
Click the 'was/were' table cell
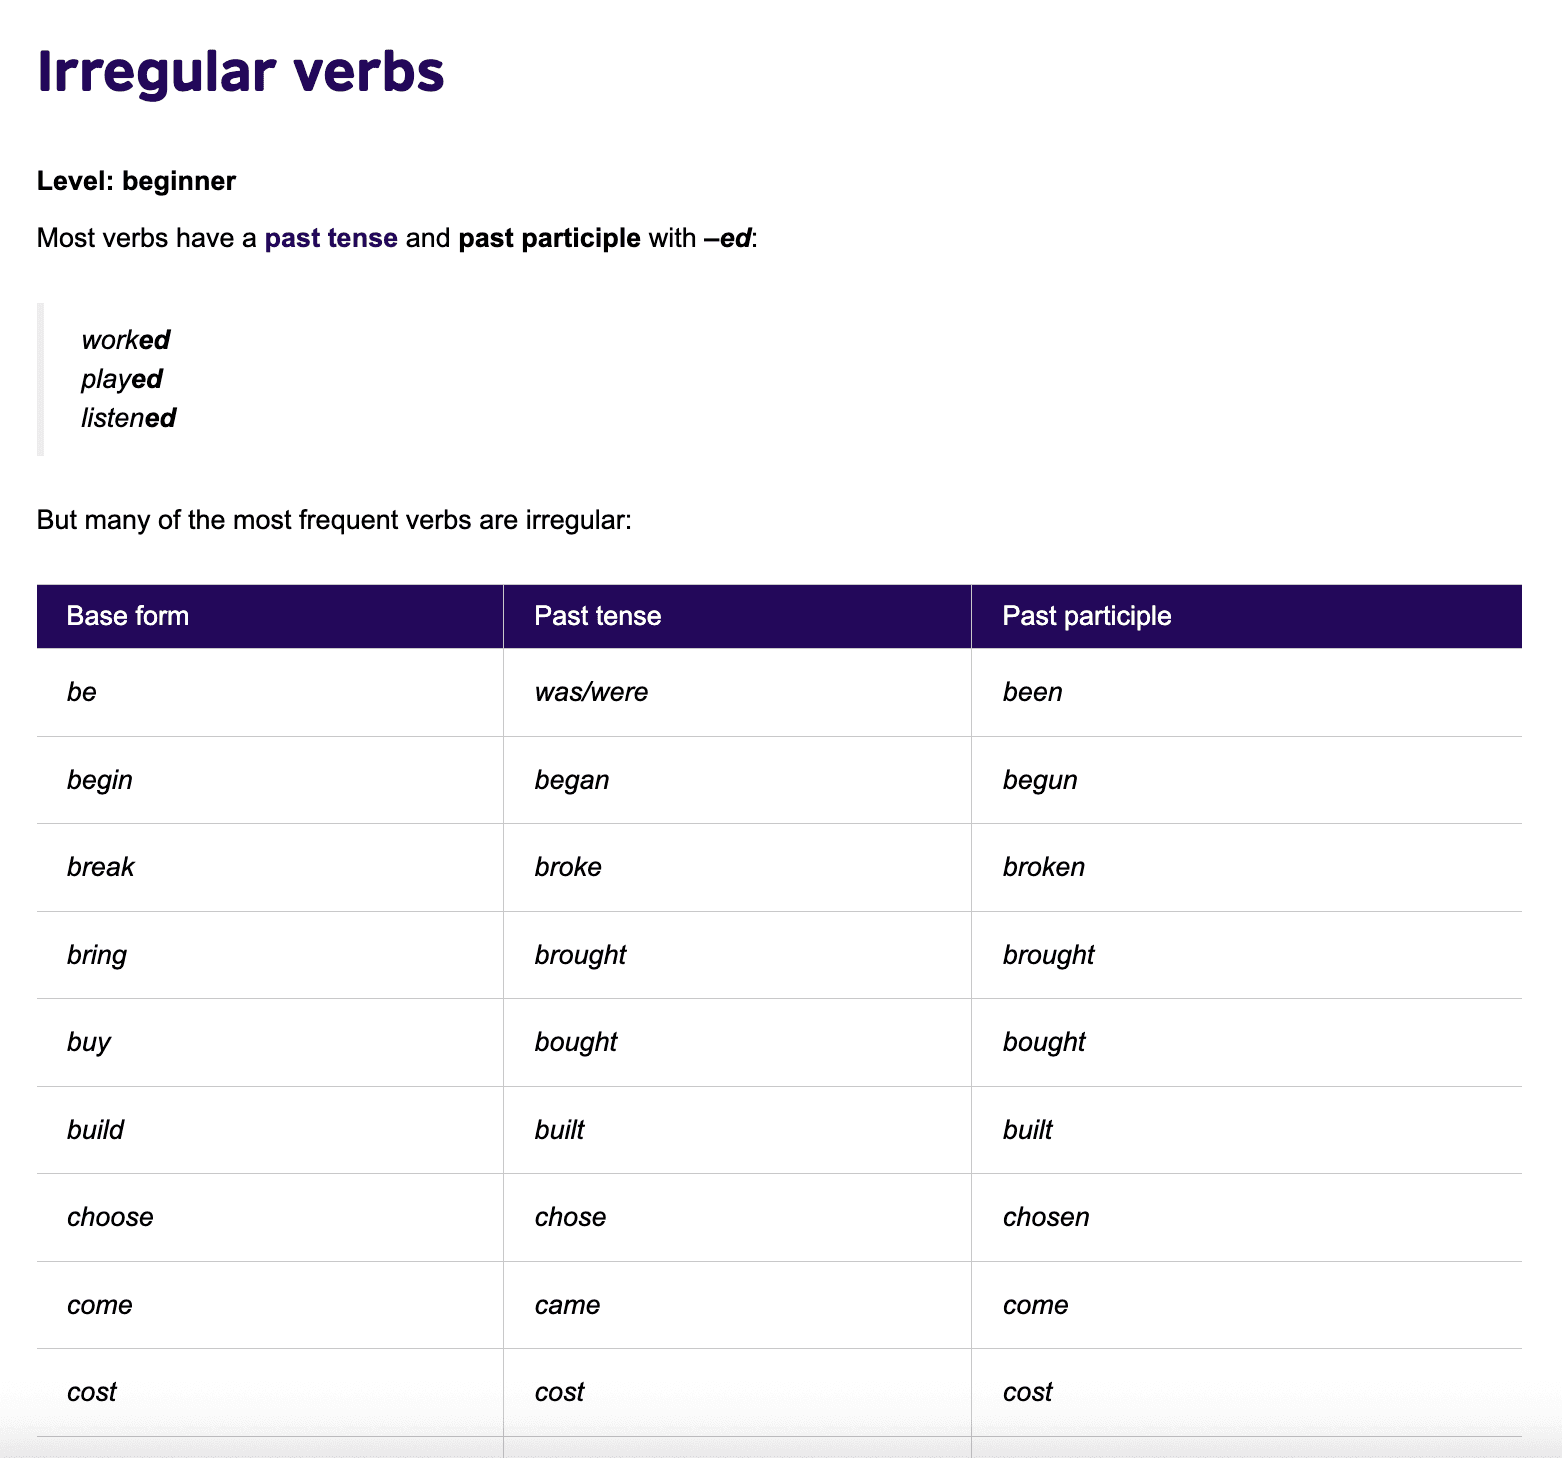tap(591, 692)
